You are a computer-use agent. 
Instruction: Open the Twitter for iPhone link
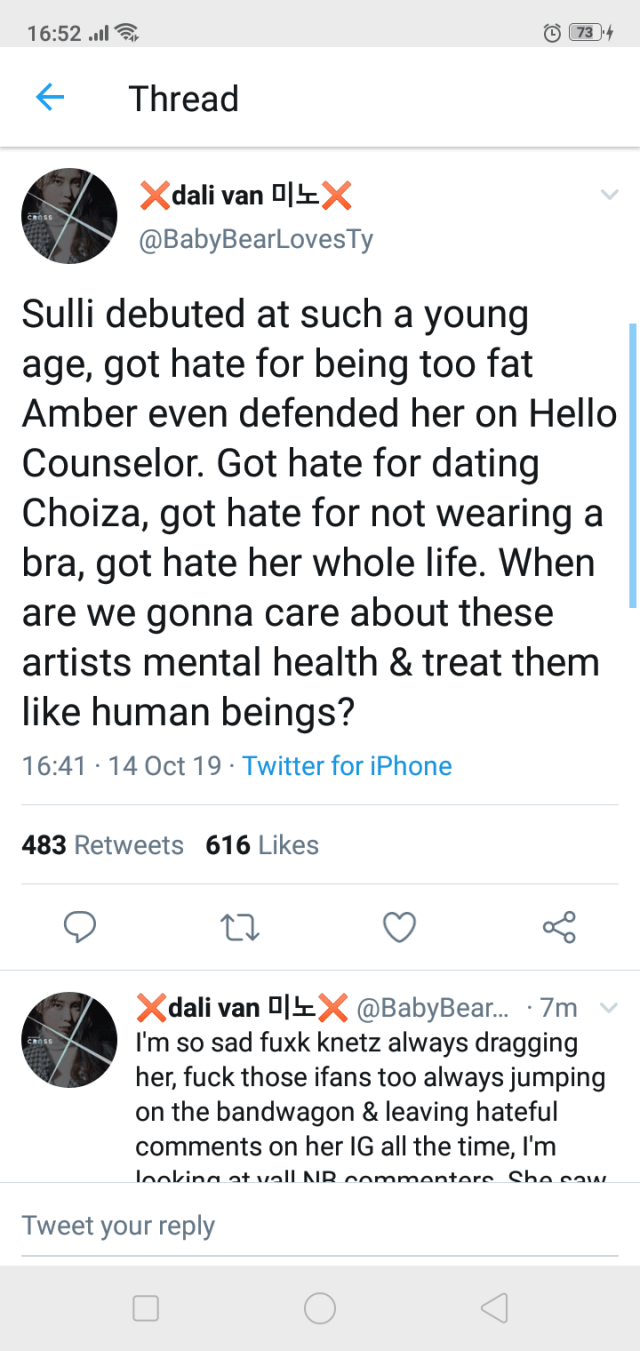[347, 766]
